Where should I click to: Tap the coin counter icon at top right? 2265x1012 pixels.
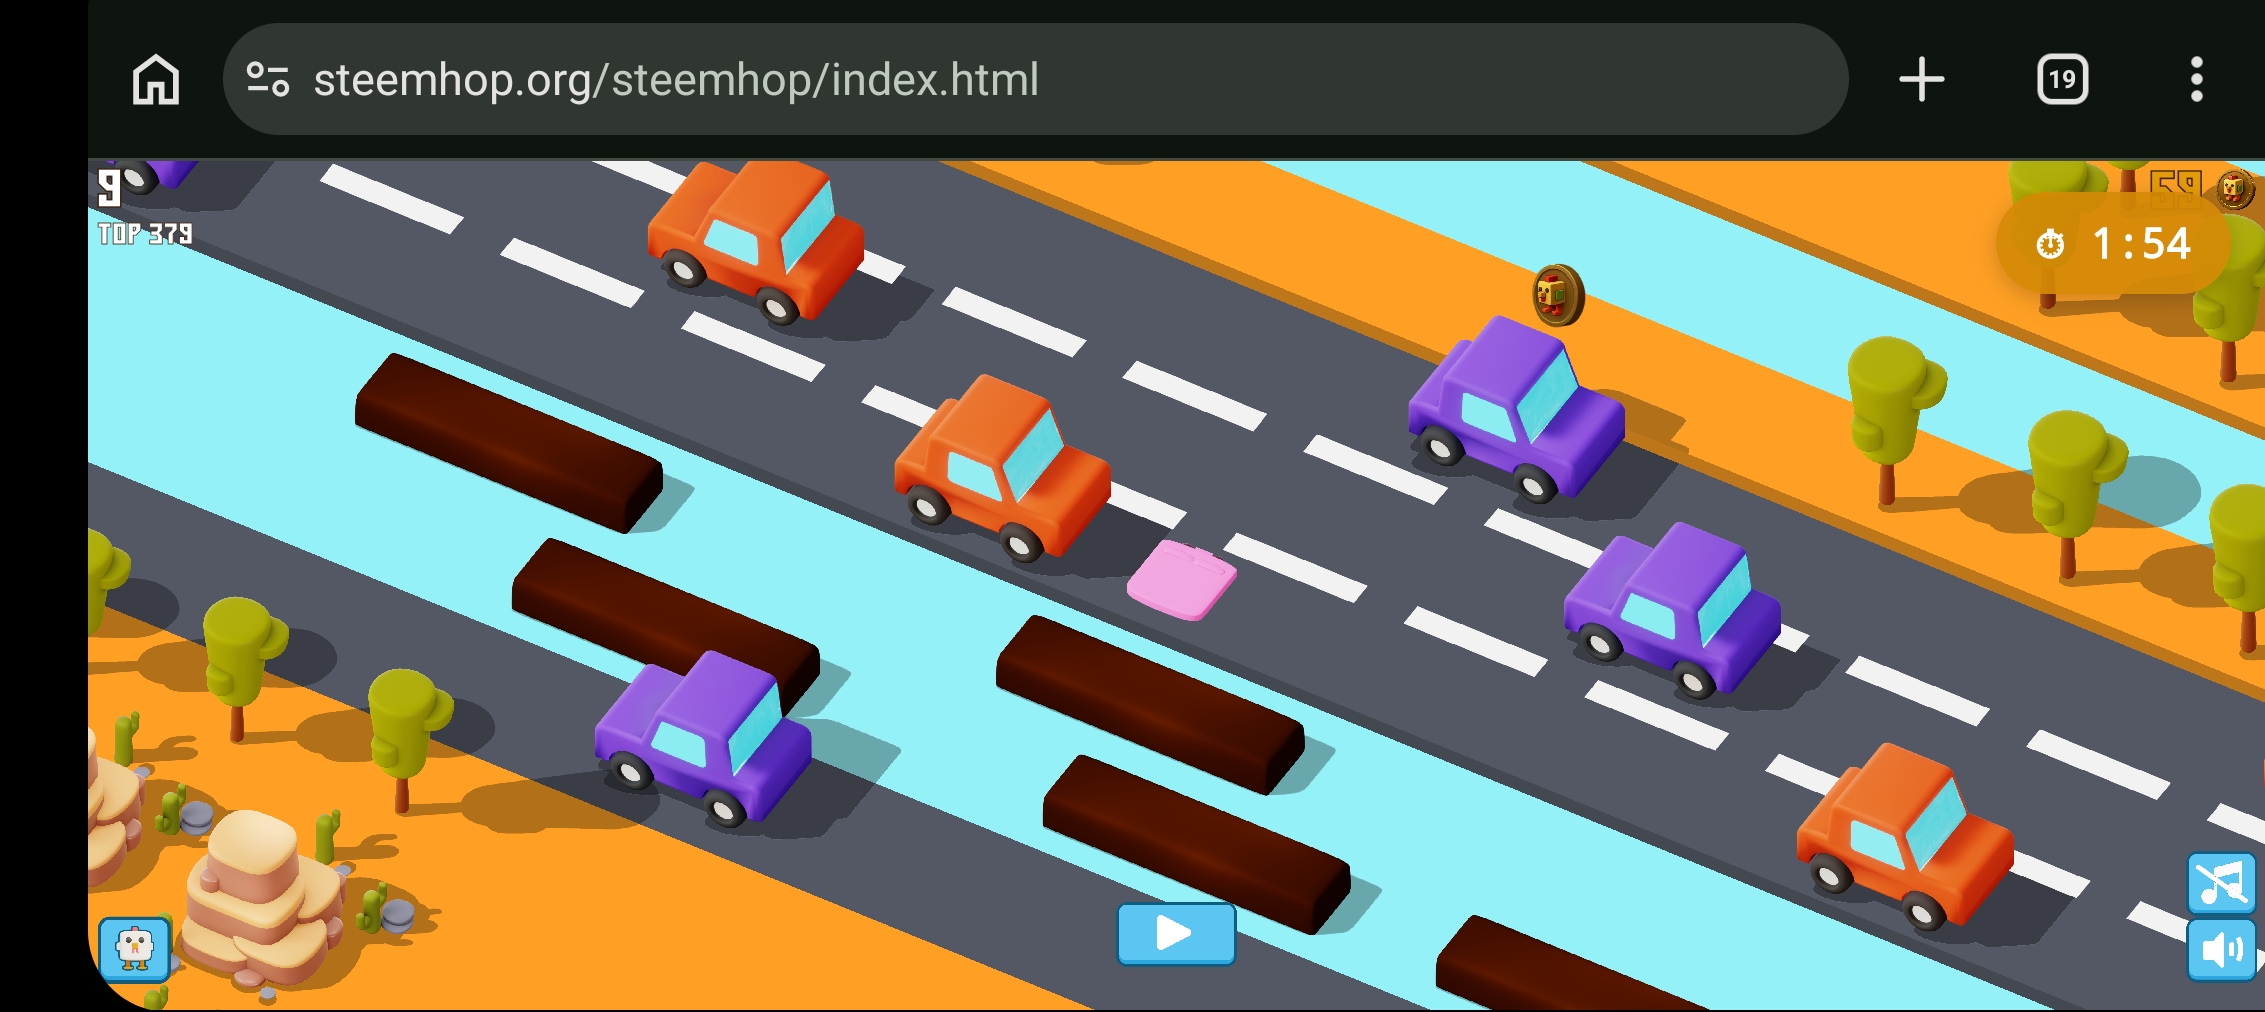[2235, 189]
